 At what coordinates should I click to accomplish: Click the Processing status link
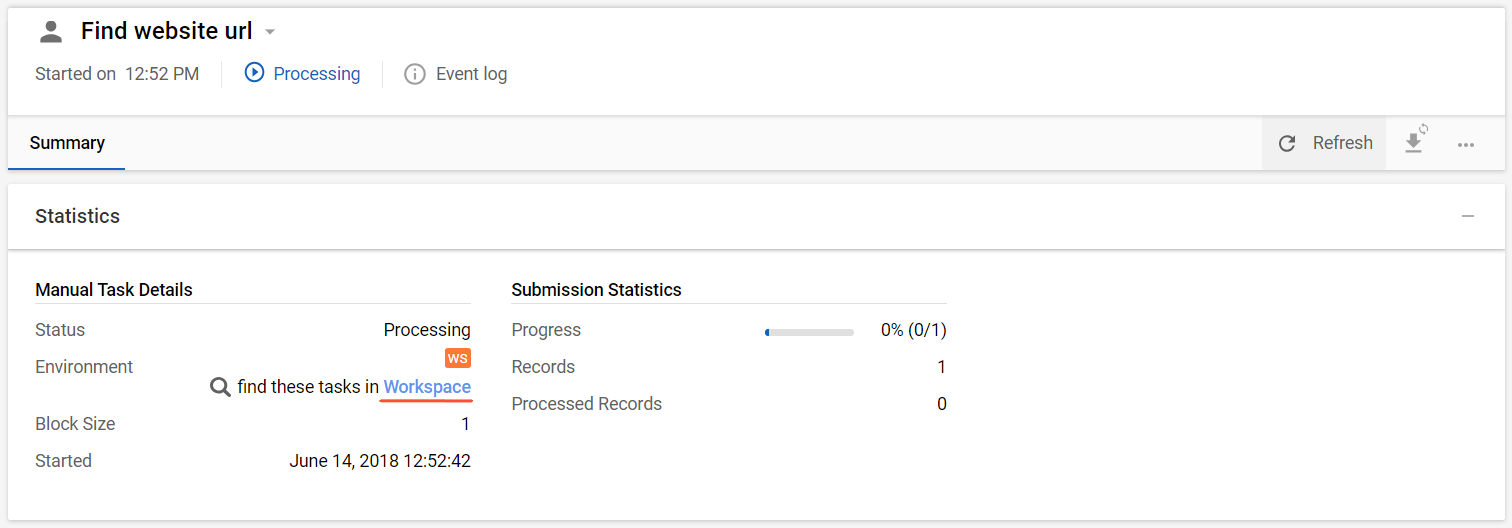316,74
